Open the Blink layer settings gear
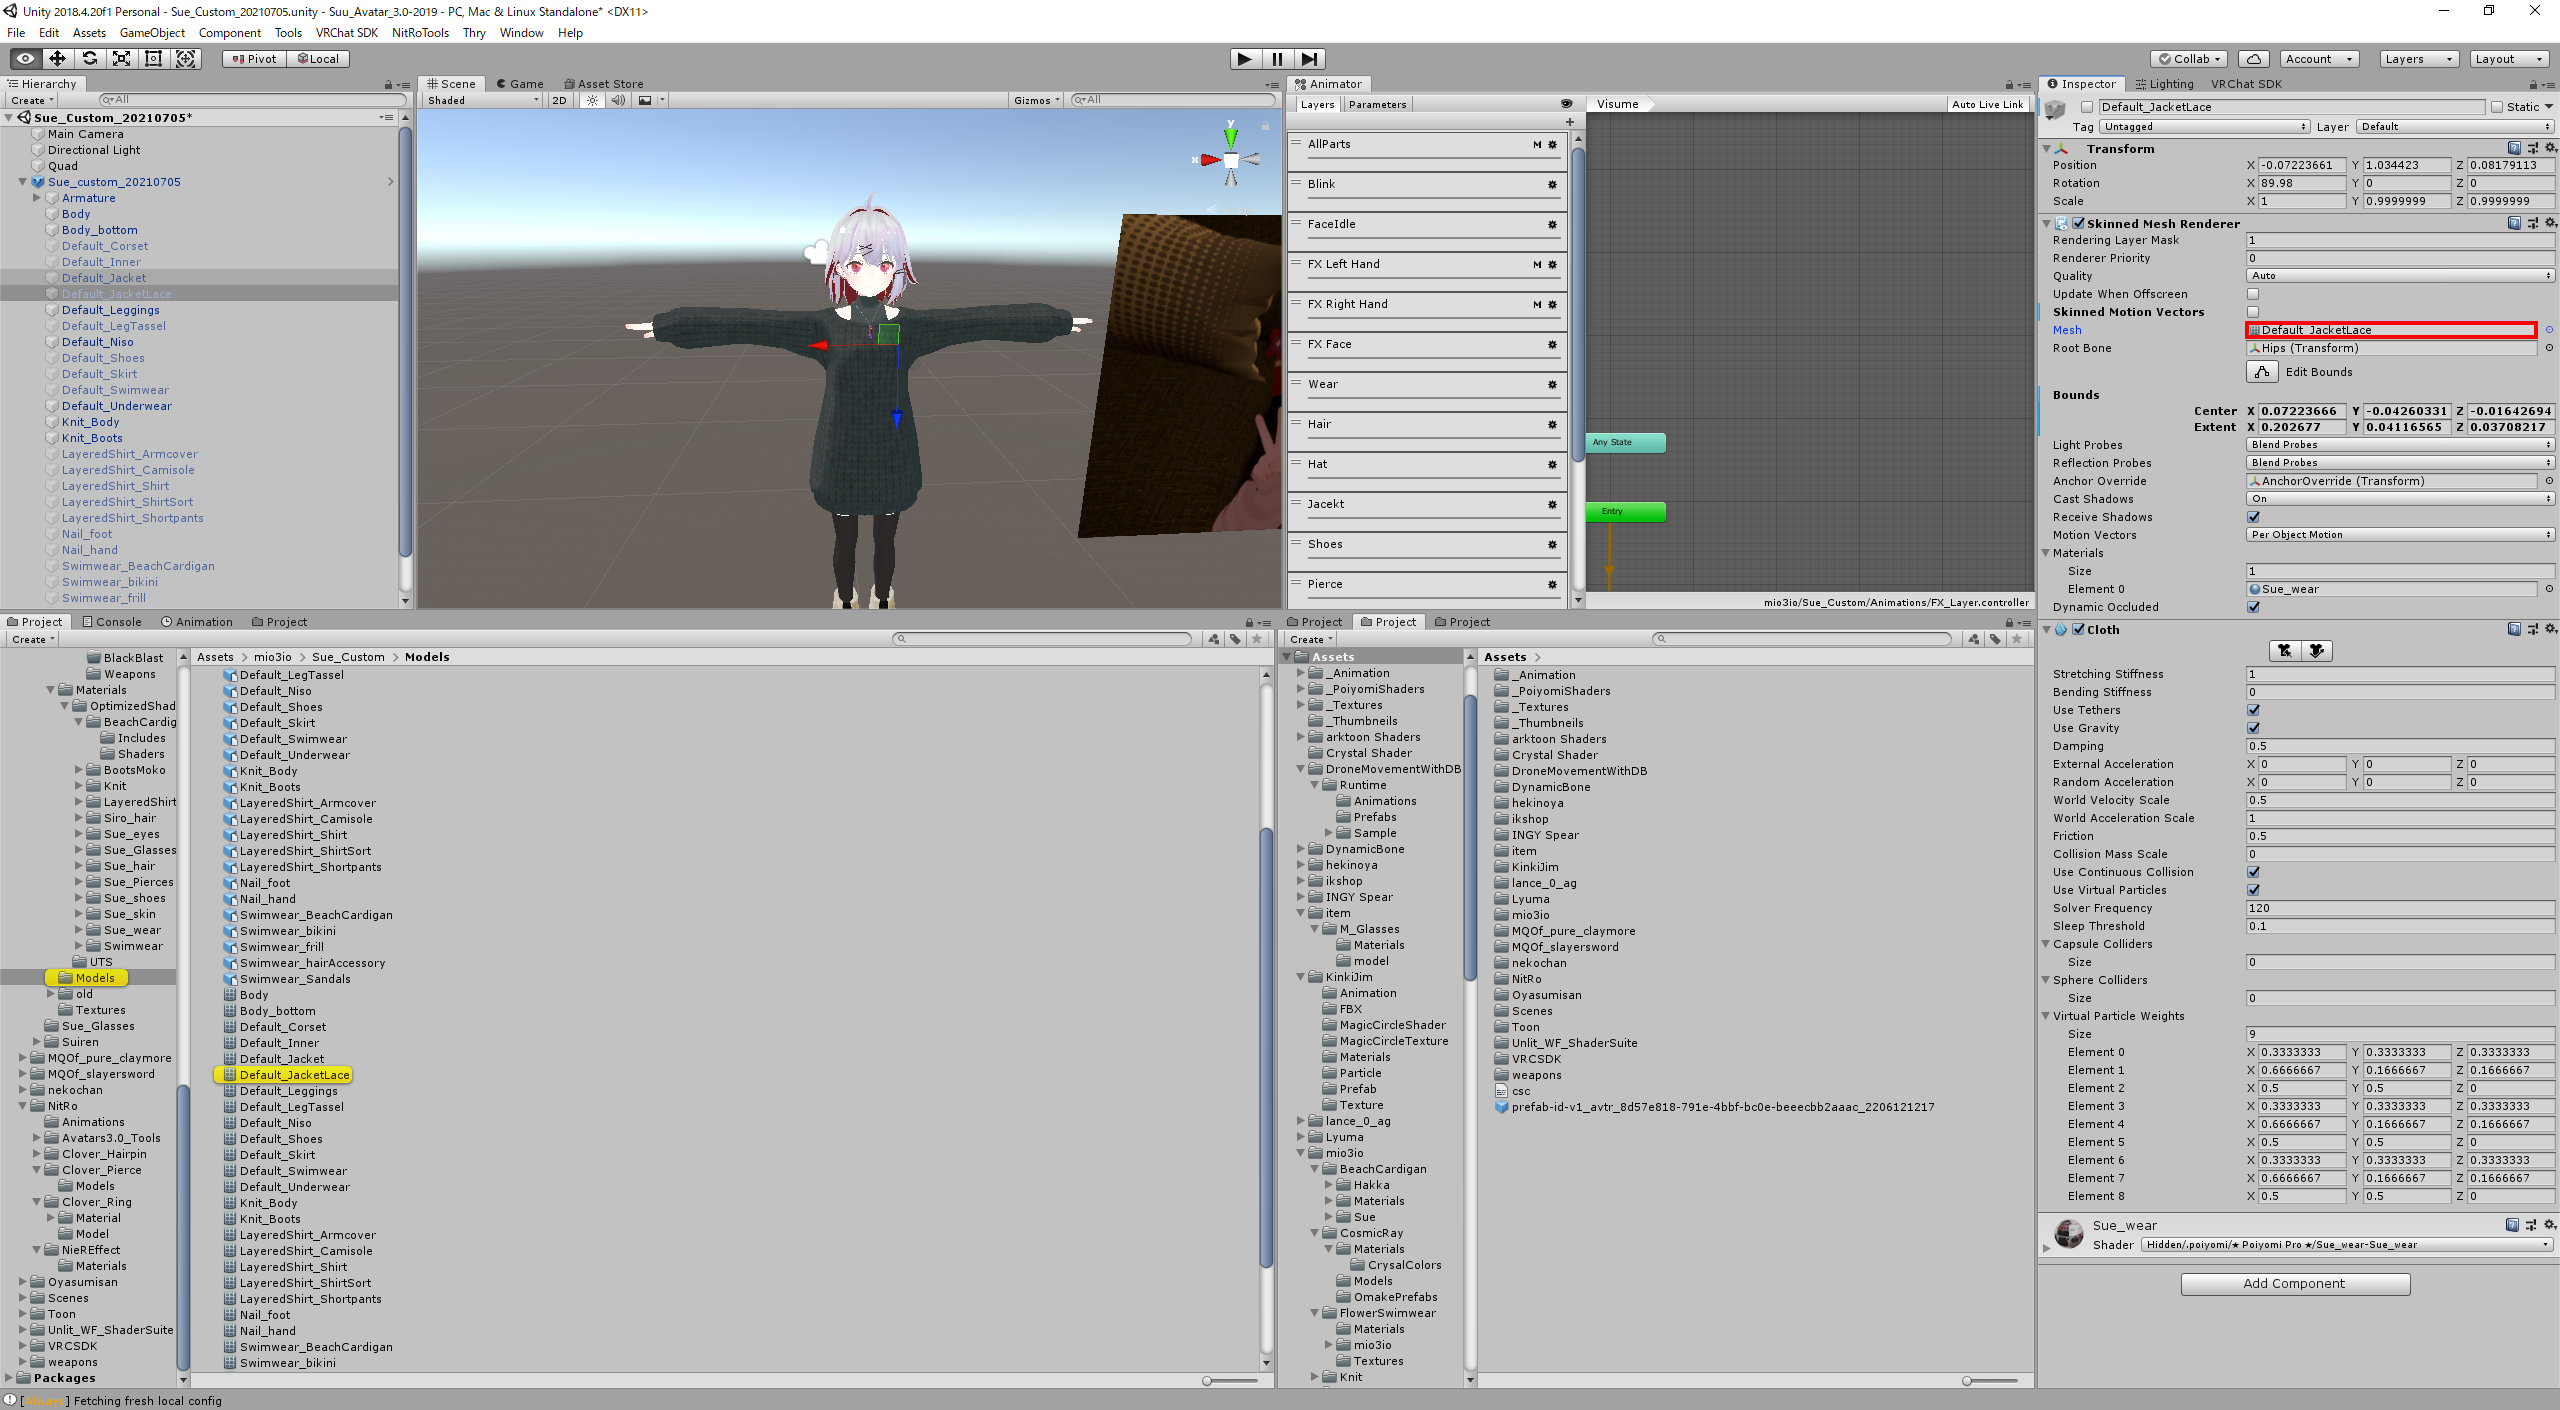 1551,185
